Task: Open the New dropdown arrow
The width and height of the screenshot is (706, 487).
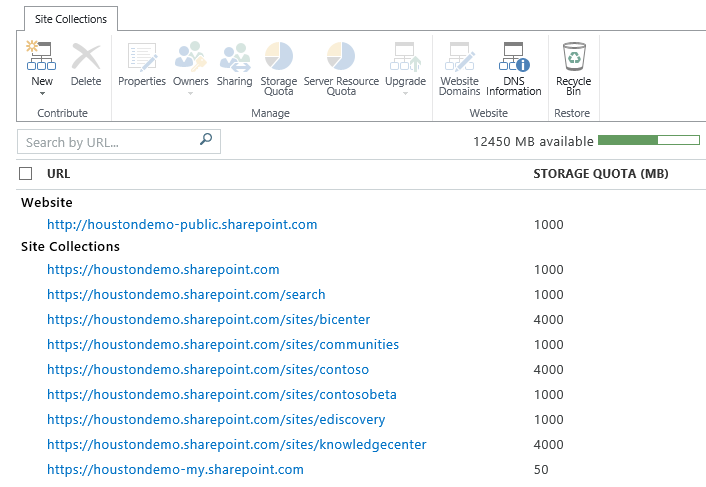Action: tap(42, 94)
